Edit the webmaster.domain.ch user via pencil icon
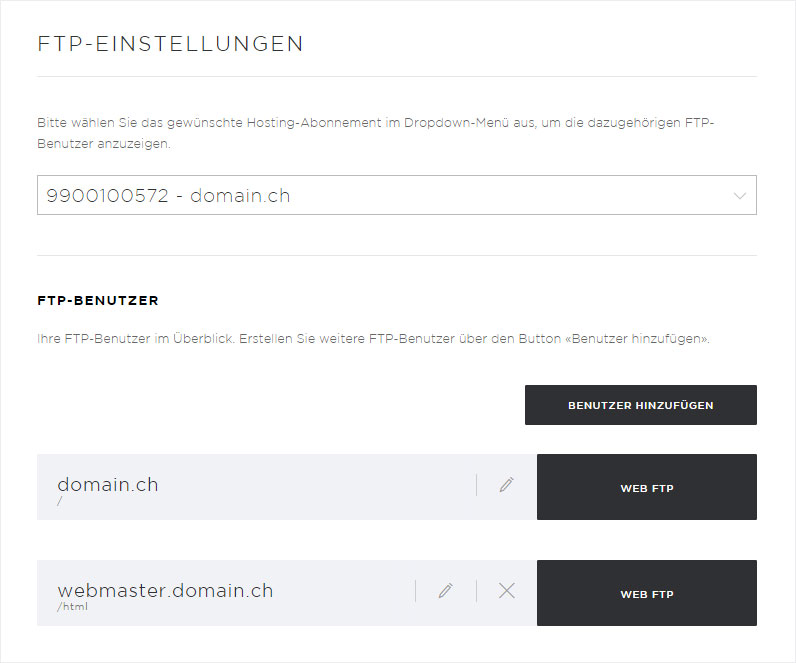The width and height of the screenshot is (796, 663). click(445, 591)
